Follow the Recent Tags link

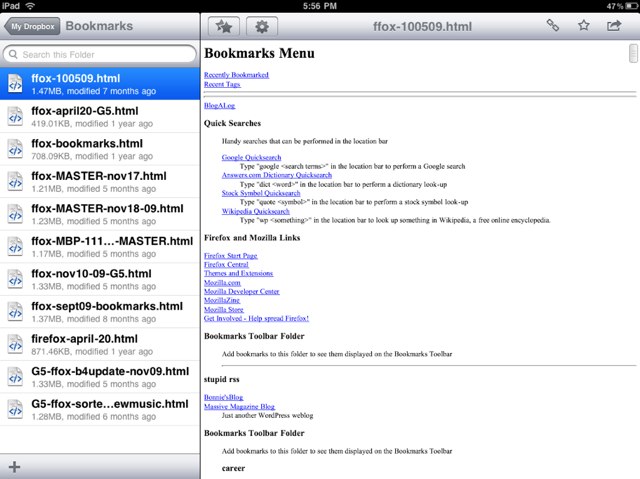click(x=222, y=84)
